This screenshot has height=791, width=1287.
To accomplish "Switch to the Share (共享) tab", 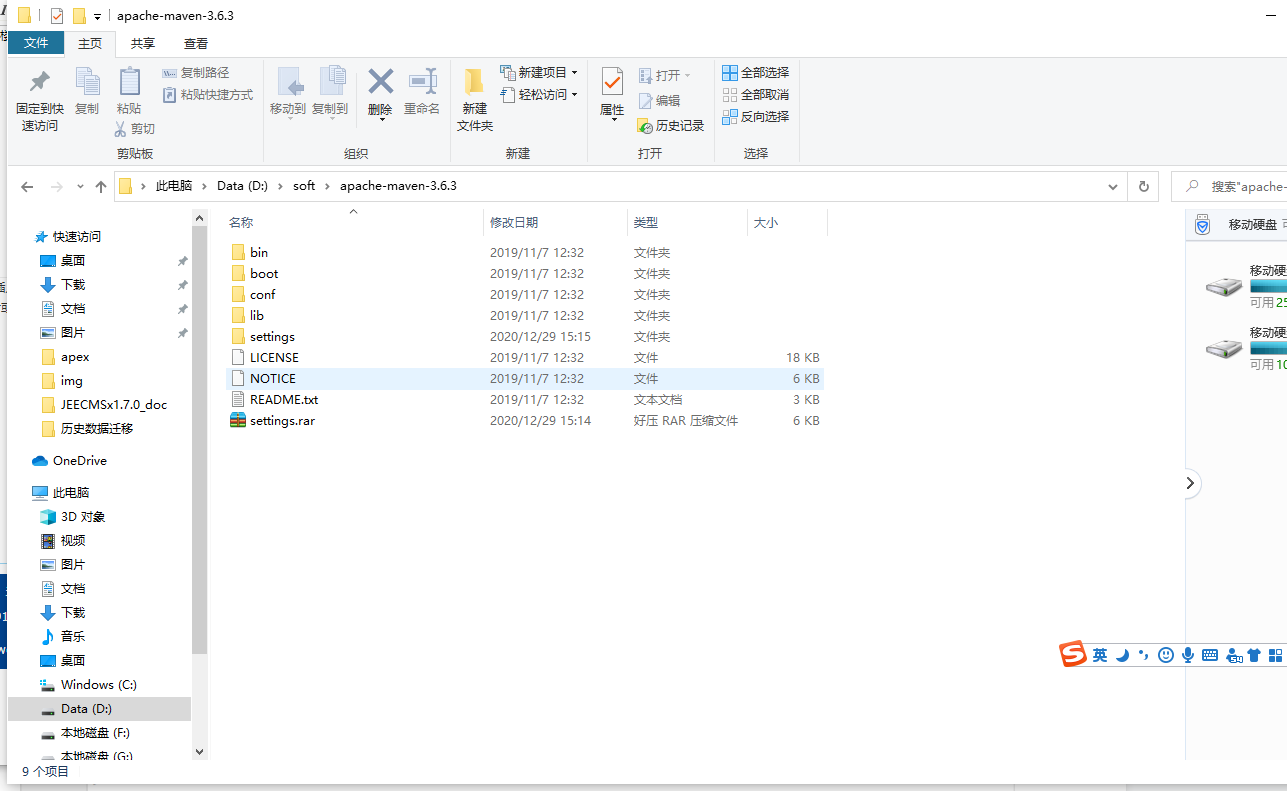I will pyautogui.click(x=143, y=43).
